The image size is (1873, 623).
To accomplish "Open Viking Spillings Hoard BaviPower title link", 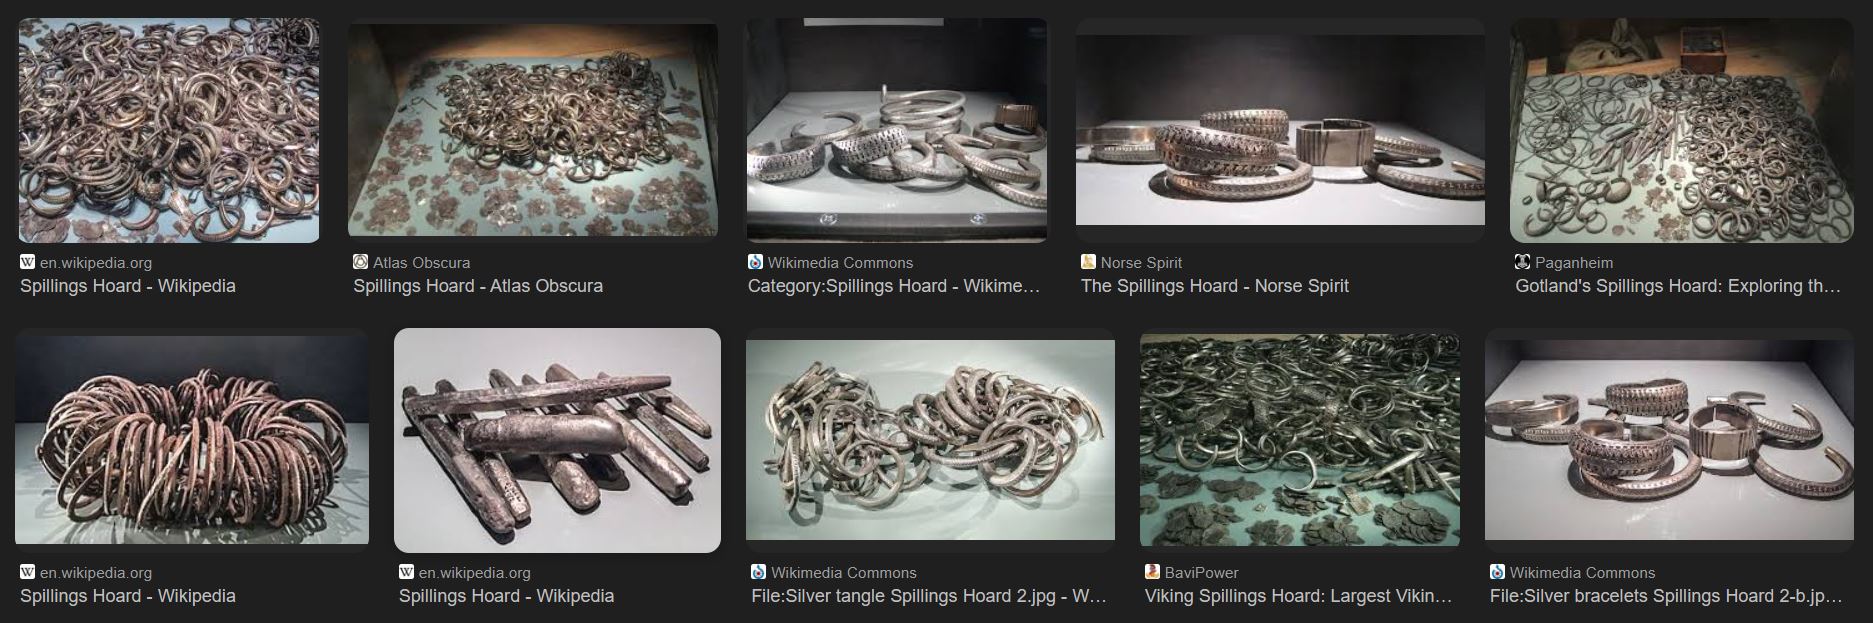I will (x=1298, y=596).
